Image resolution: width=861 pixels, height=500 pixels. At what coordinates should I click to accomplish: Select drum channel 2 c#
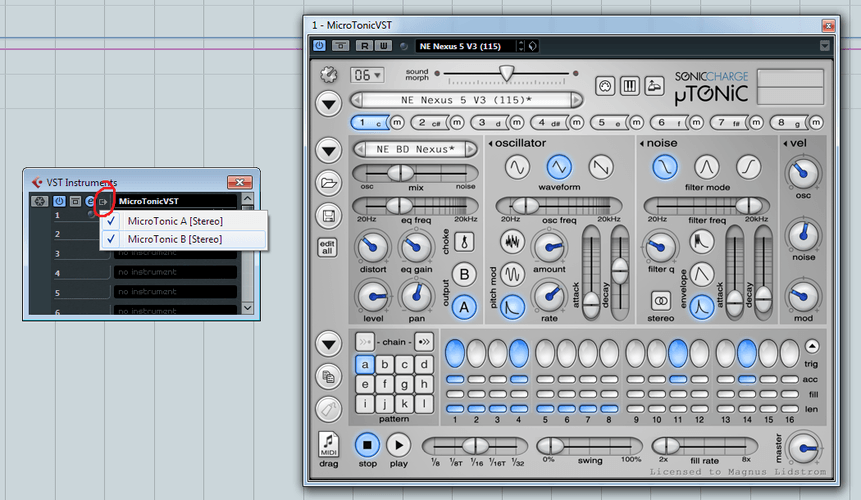coord(429,123)
